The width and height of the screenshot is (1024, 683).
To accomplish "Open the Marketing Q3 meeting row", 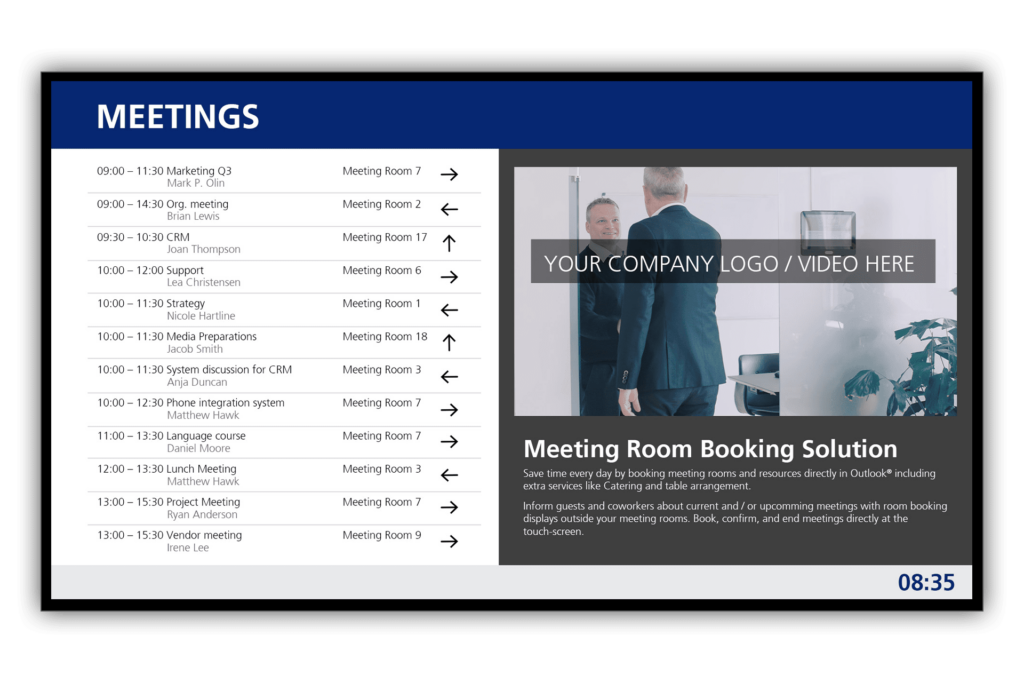I will 198,171.
